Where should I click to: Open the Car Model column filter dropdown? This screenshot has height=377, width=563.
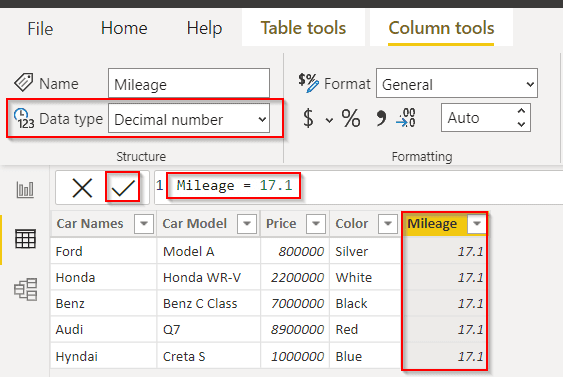click(247, 224)
